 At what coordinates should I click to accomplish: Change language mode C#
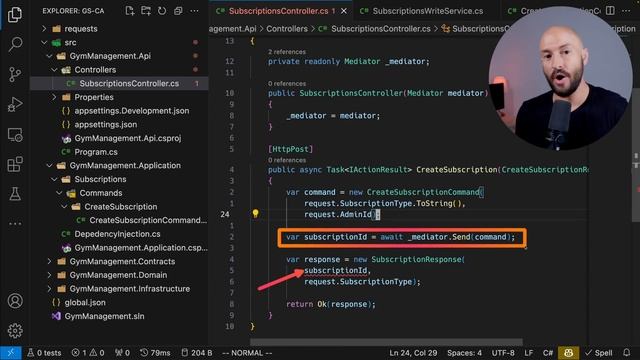548,353
